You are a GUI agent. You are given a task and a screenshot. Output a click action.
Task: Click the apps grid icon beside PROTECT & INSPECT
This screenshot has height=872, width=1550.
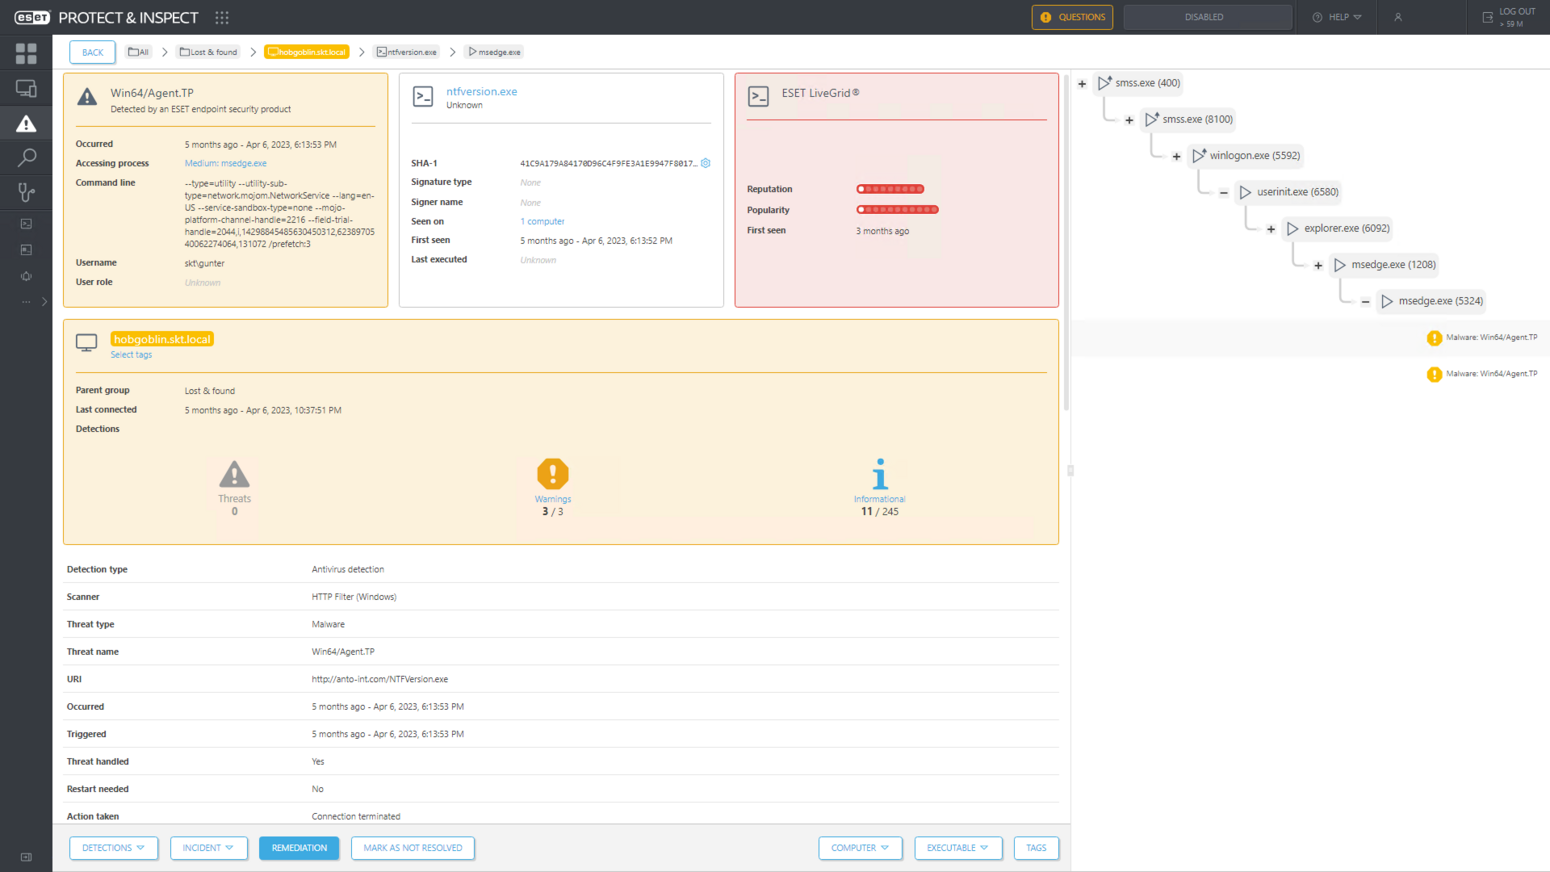point(222,17)
